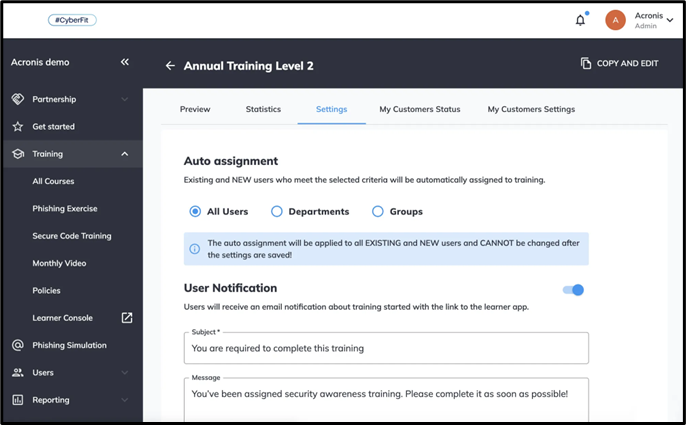Click the #CyberFit logo badge

[72, 20]
